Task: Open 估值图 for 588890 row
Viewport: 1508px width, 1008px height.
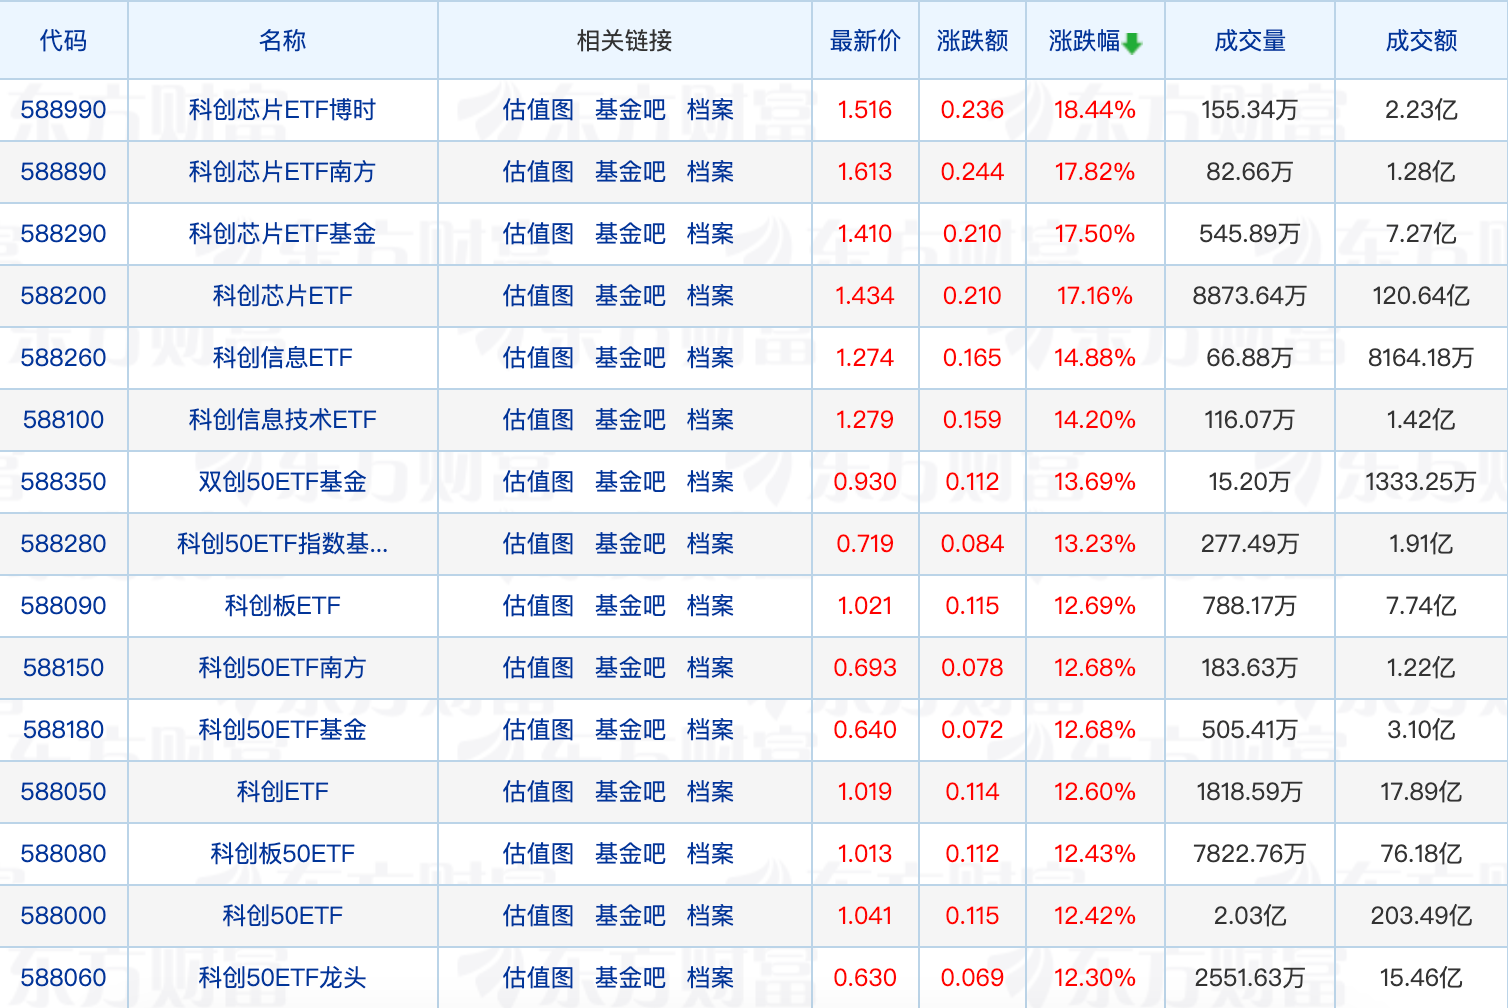Action: [539, 172]
